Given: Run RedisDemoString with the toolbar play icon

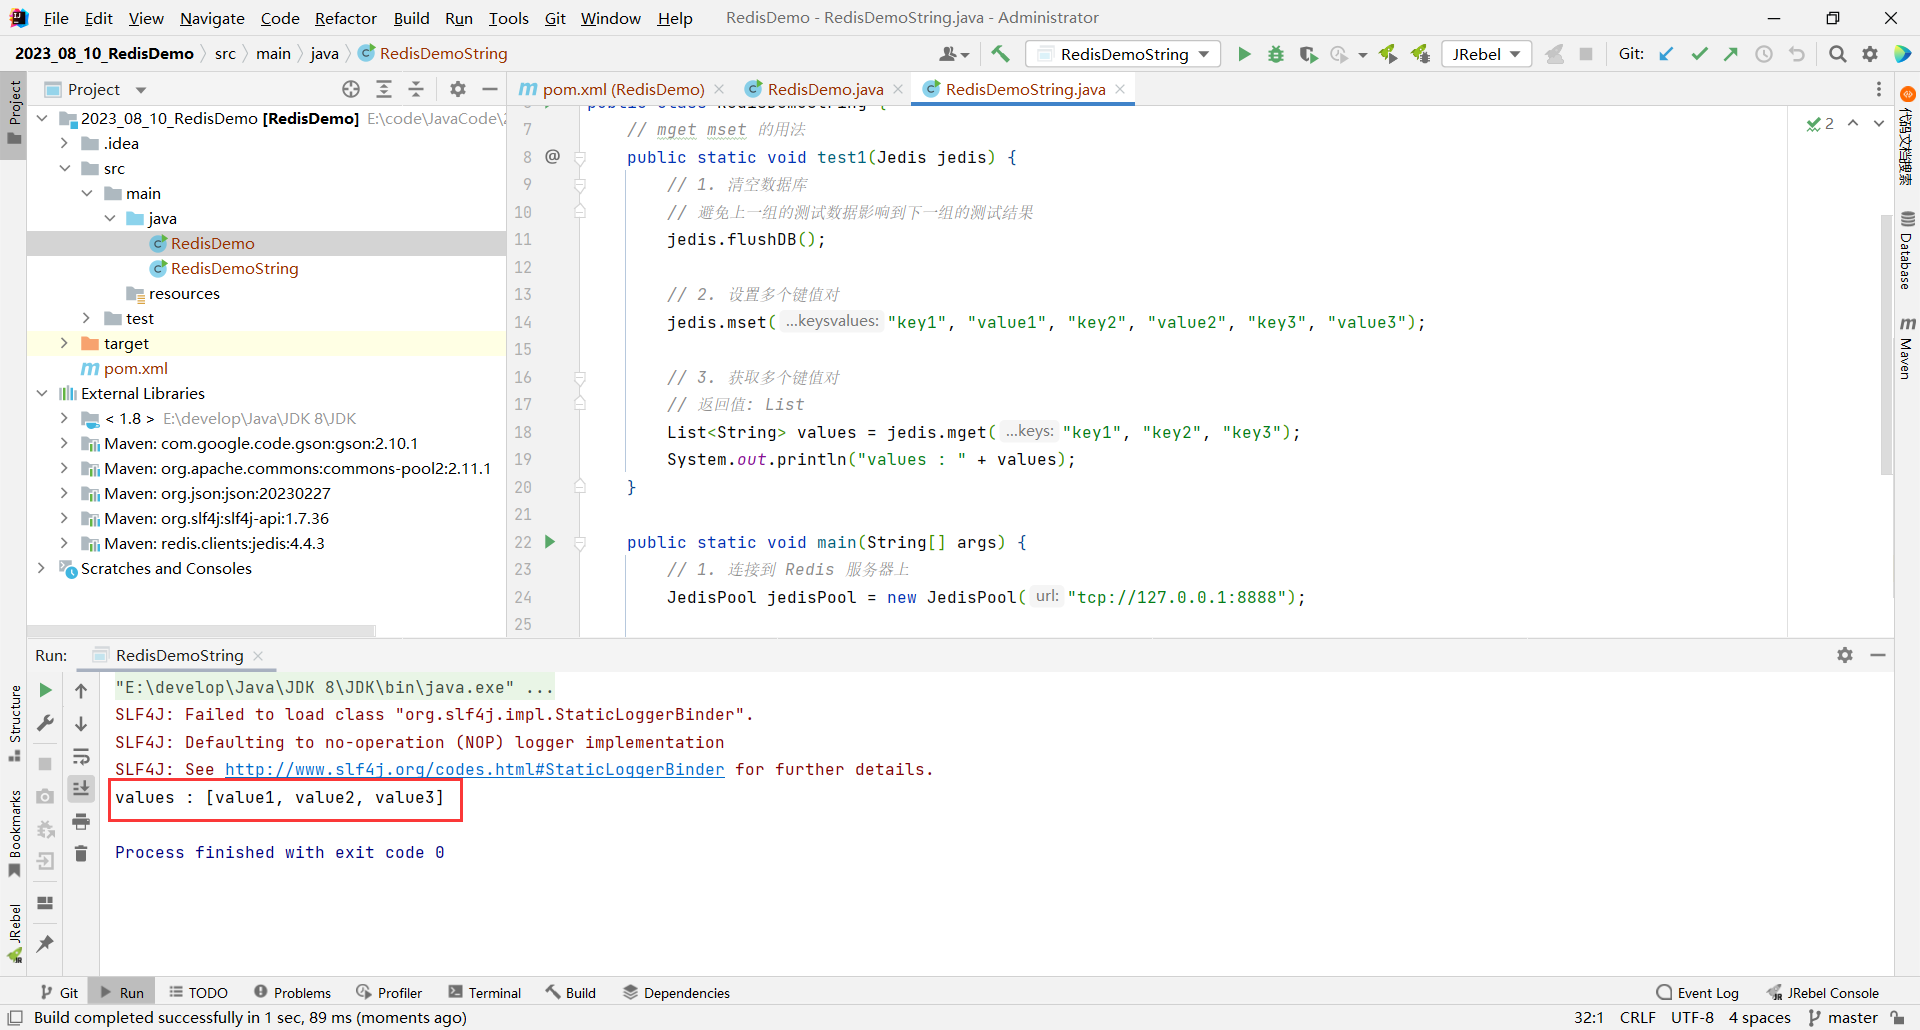Looking at the screenshot, I should [1244, 54].
